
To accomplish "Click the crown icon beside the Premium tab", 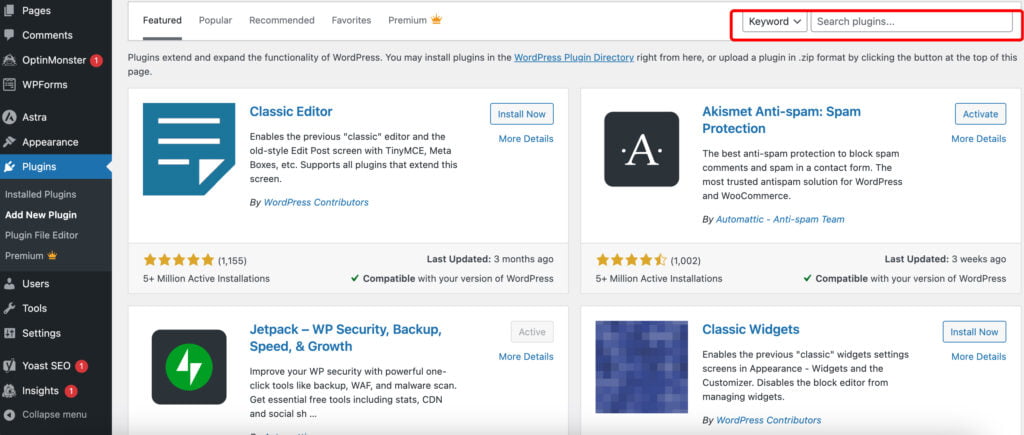I will (436, 20).
